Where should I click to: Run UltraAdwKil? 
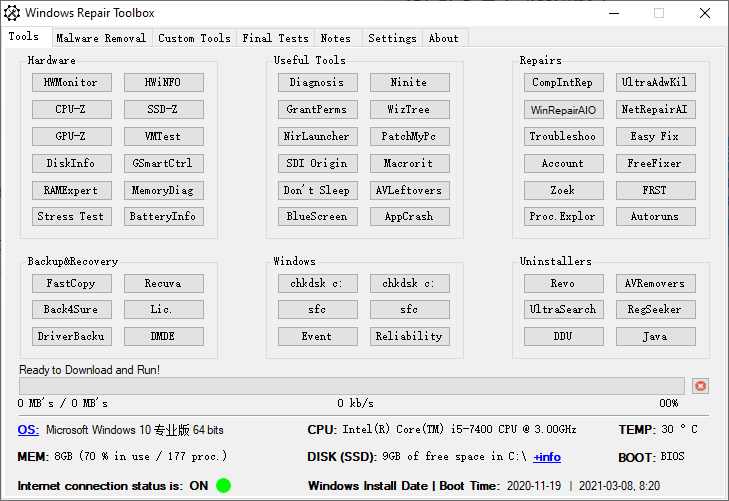(656, 82)
